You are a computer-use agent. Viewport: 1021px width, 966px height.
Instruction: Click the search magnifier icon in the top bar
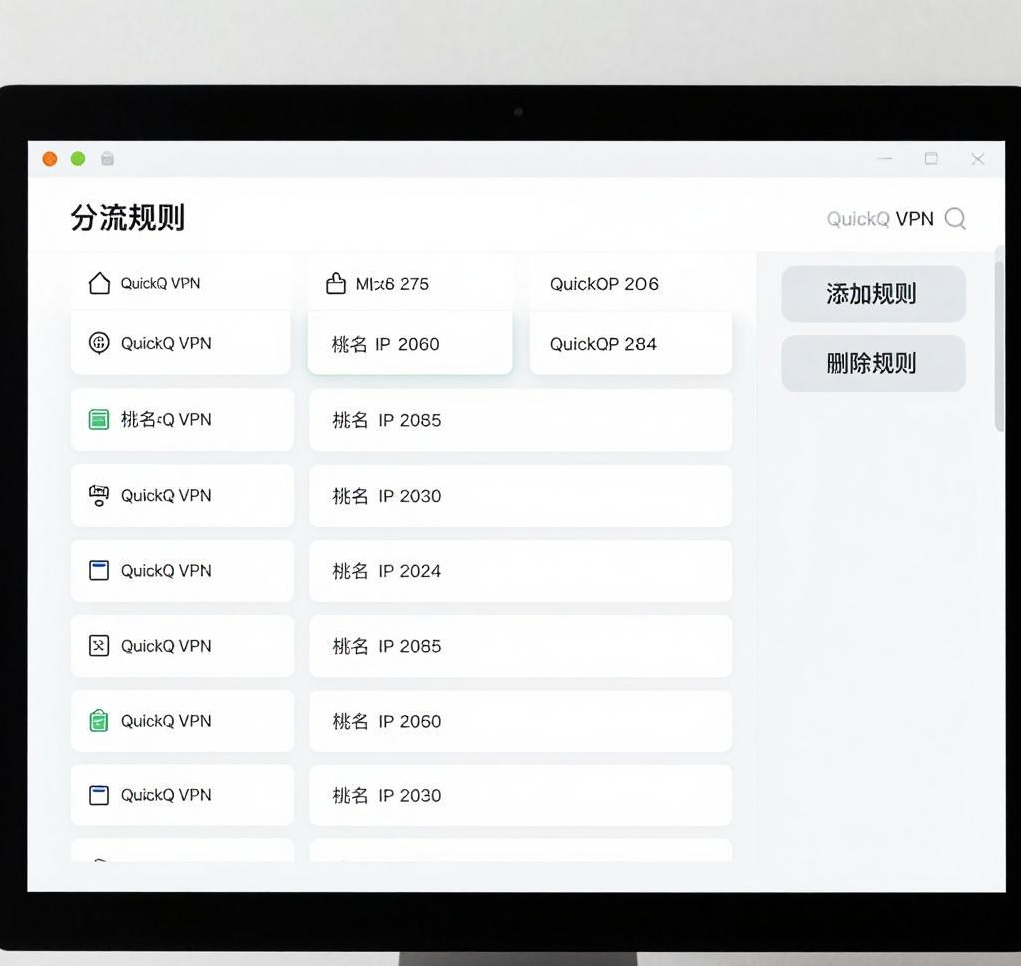point(956,218)
